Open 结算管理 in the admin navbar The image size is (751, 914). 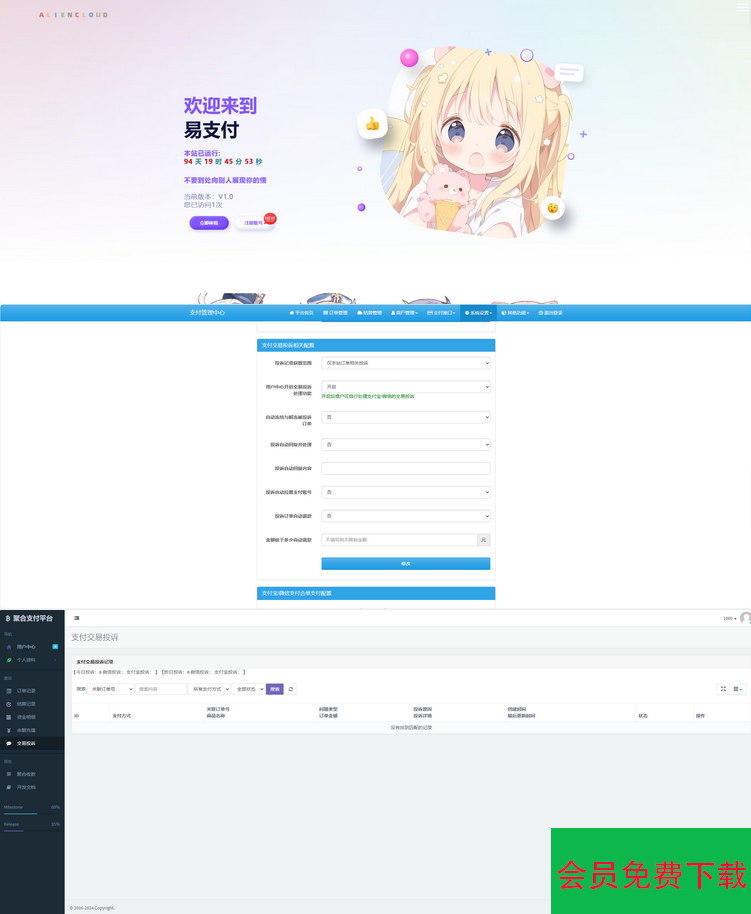369,313
